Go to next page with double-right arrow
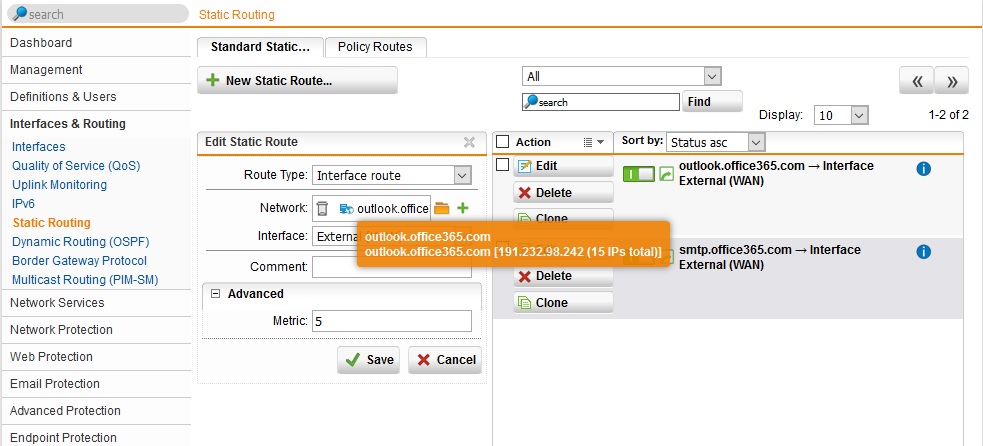The image size is (983, 446). click(x=951, y=81)
